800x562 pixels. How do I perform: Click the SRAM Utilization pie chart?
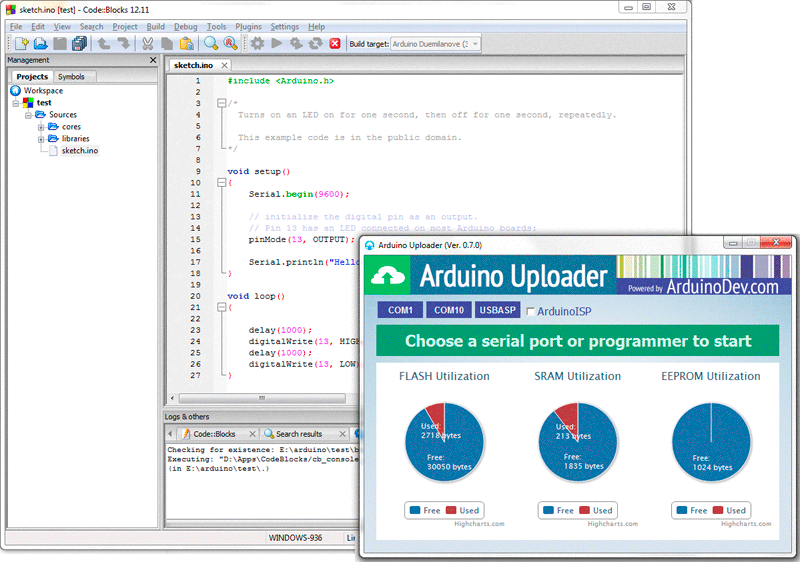578,442
